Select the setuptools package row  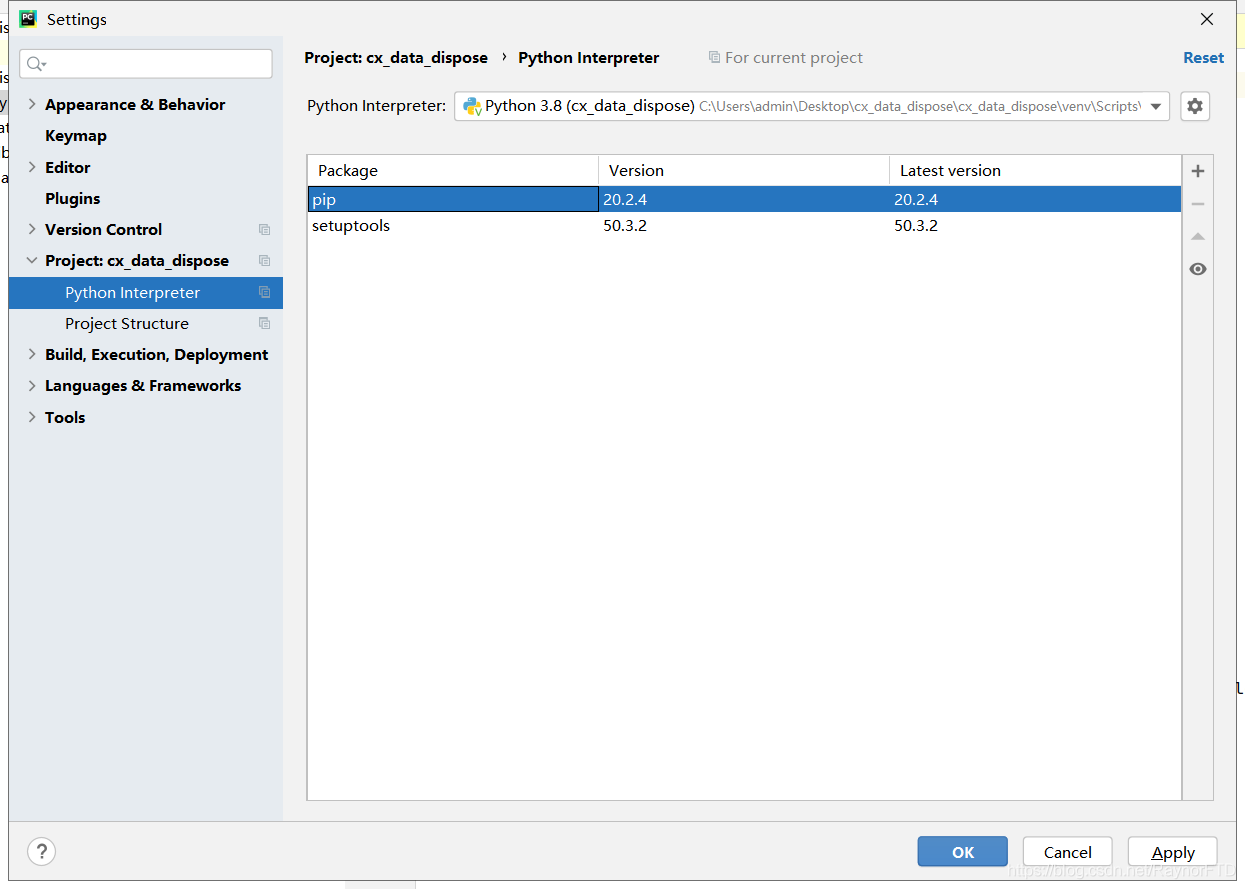coord(744,226)
